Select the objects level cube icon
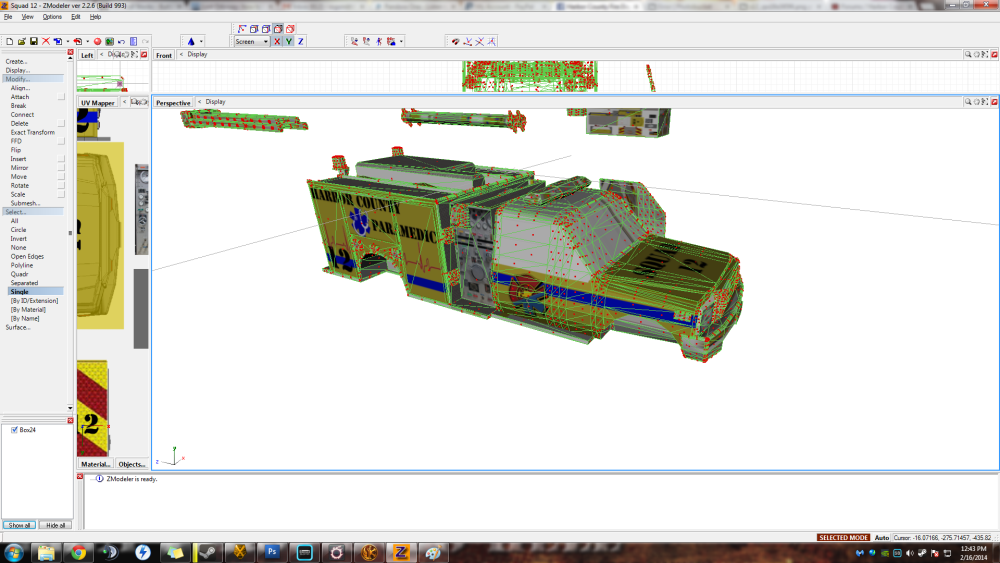1000x563 pixels. [x=278, y=29]
